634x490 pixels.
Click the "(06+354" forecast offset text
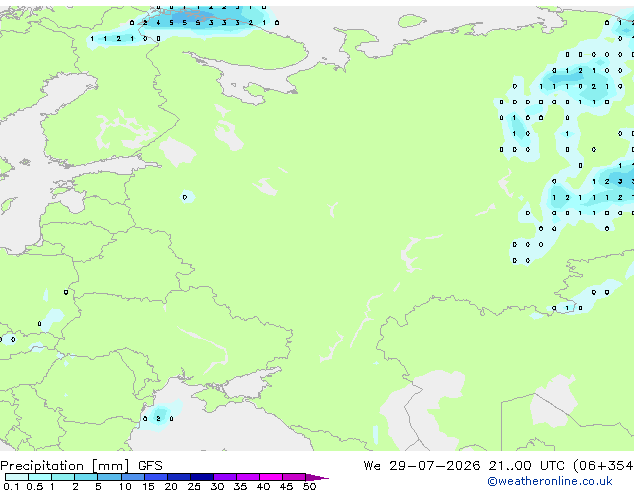pyautogui.click(x=603, y=466)
